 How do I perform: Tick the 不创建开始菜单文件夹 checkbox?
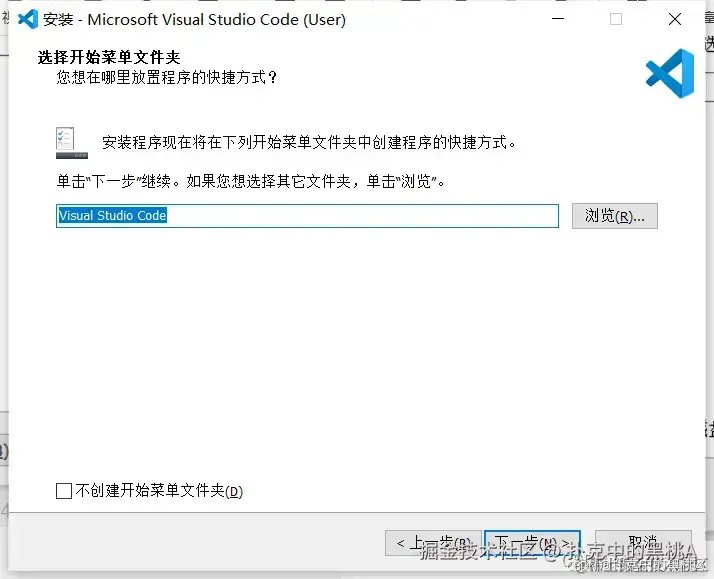coord(64,491)
